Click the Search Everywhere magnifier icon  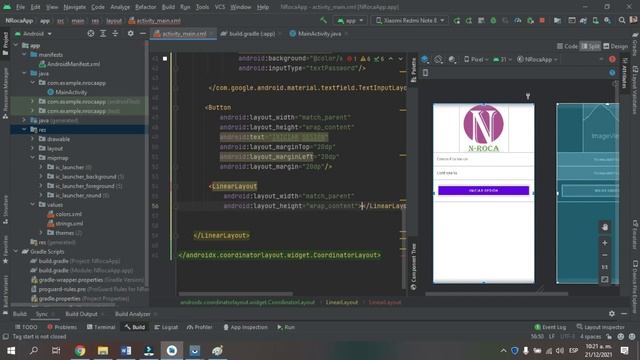coord(622,20)
